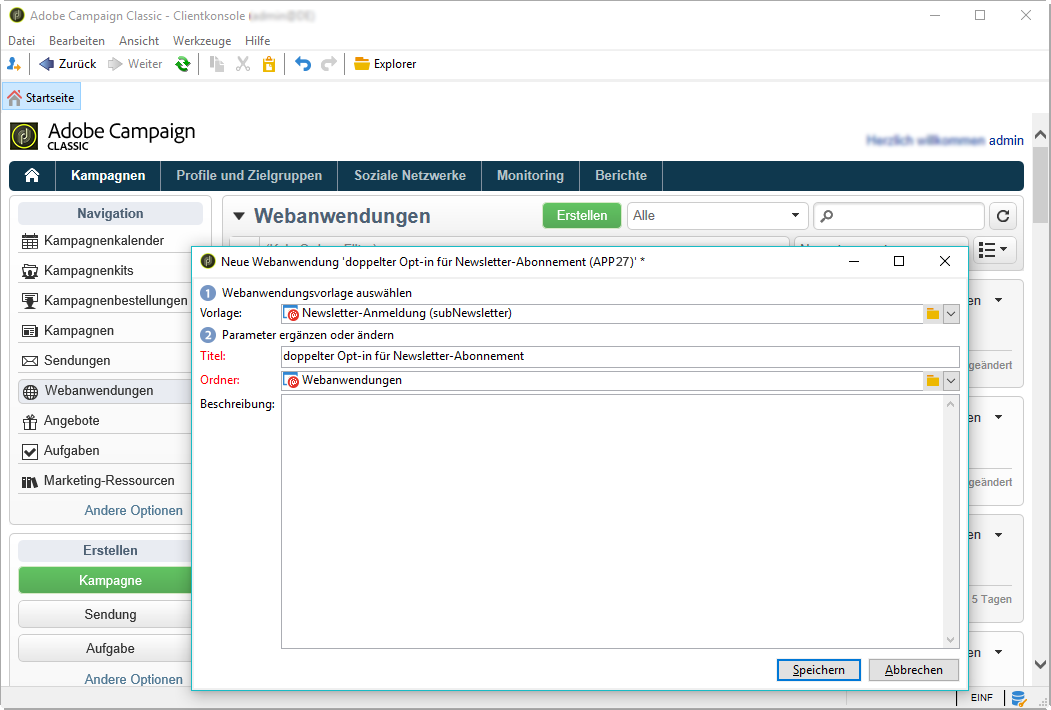
Task: Maximize the Neue Webanwendung dialog
Action: pos(899,261)
